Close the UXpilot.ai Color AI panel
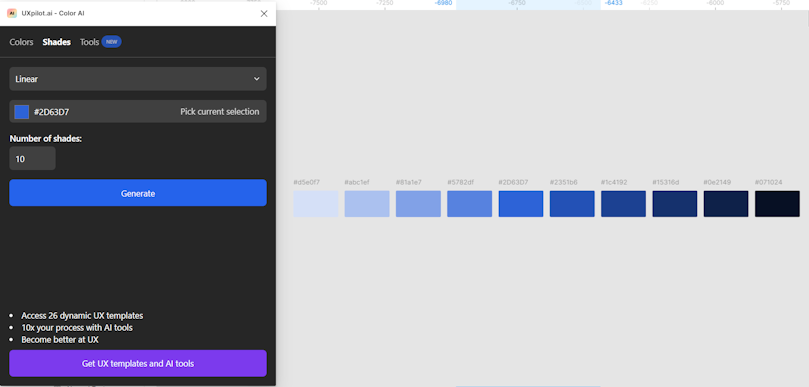 pos(264,14)
